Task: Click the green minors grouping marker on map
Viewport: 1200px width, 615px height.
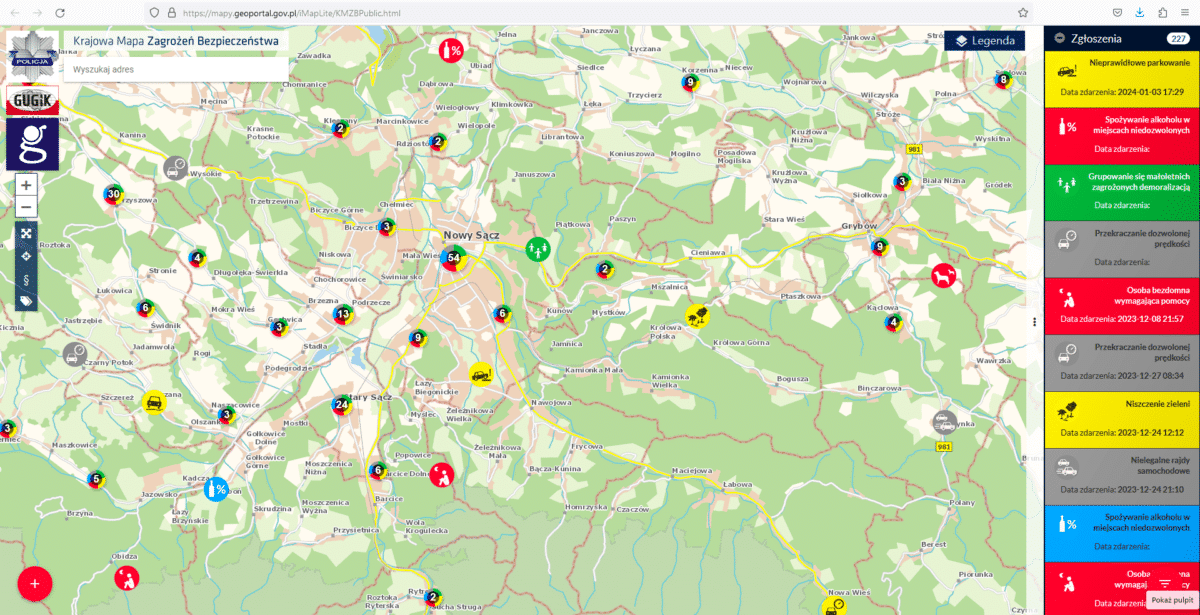Action: pos(538,246)
